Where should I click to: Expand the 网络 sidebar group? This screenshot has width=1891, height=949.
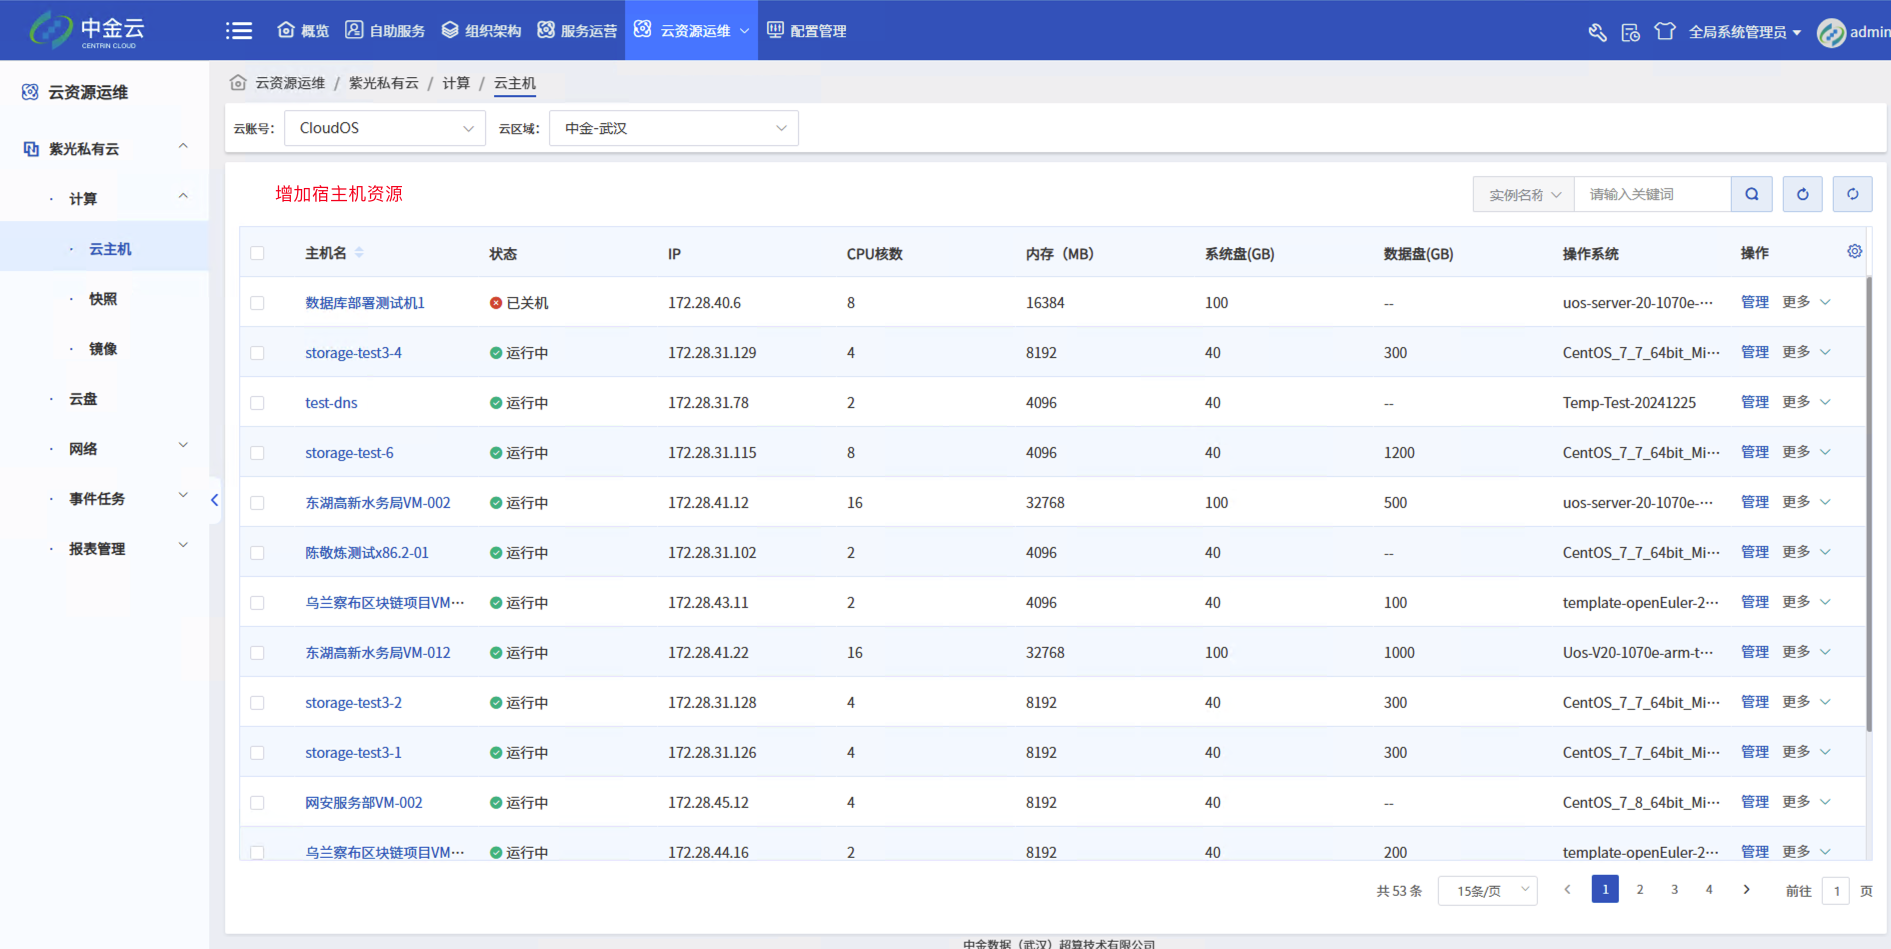(183, 446)
